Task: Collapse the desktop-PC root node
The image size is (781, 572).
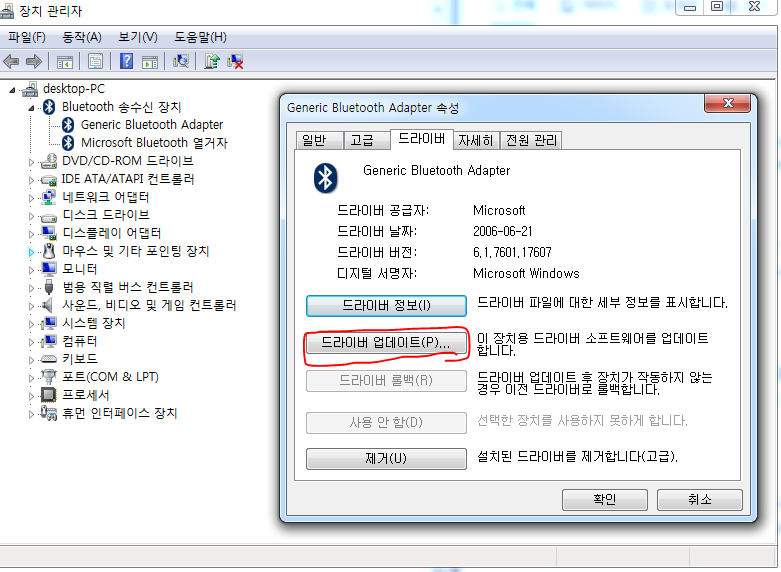Action: pos(12,90)
